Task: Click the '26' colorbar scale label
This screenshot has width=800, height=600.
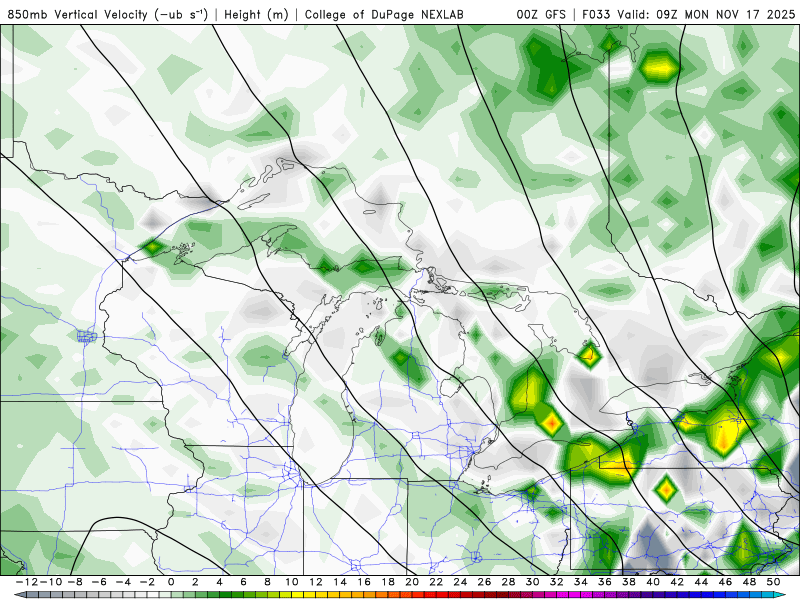Action: 484,582
